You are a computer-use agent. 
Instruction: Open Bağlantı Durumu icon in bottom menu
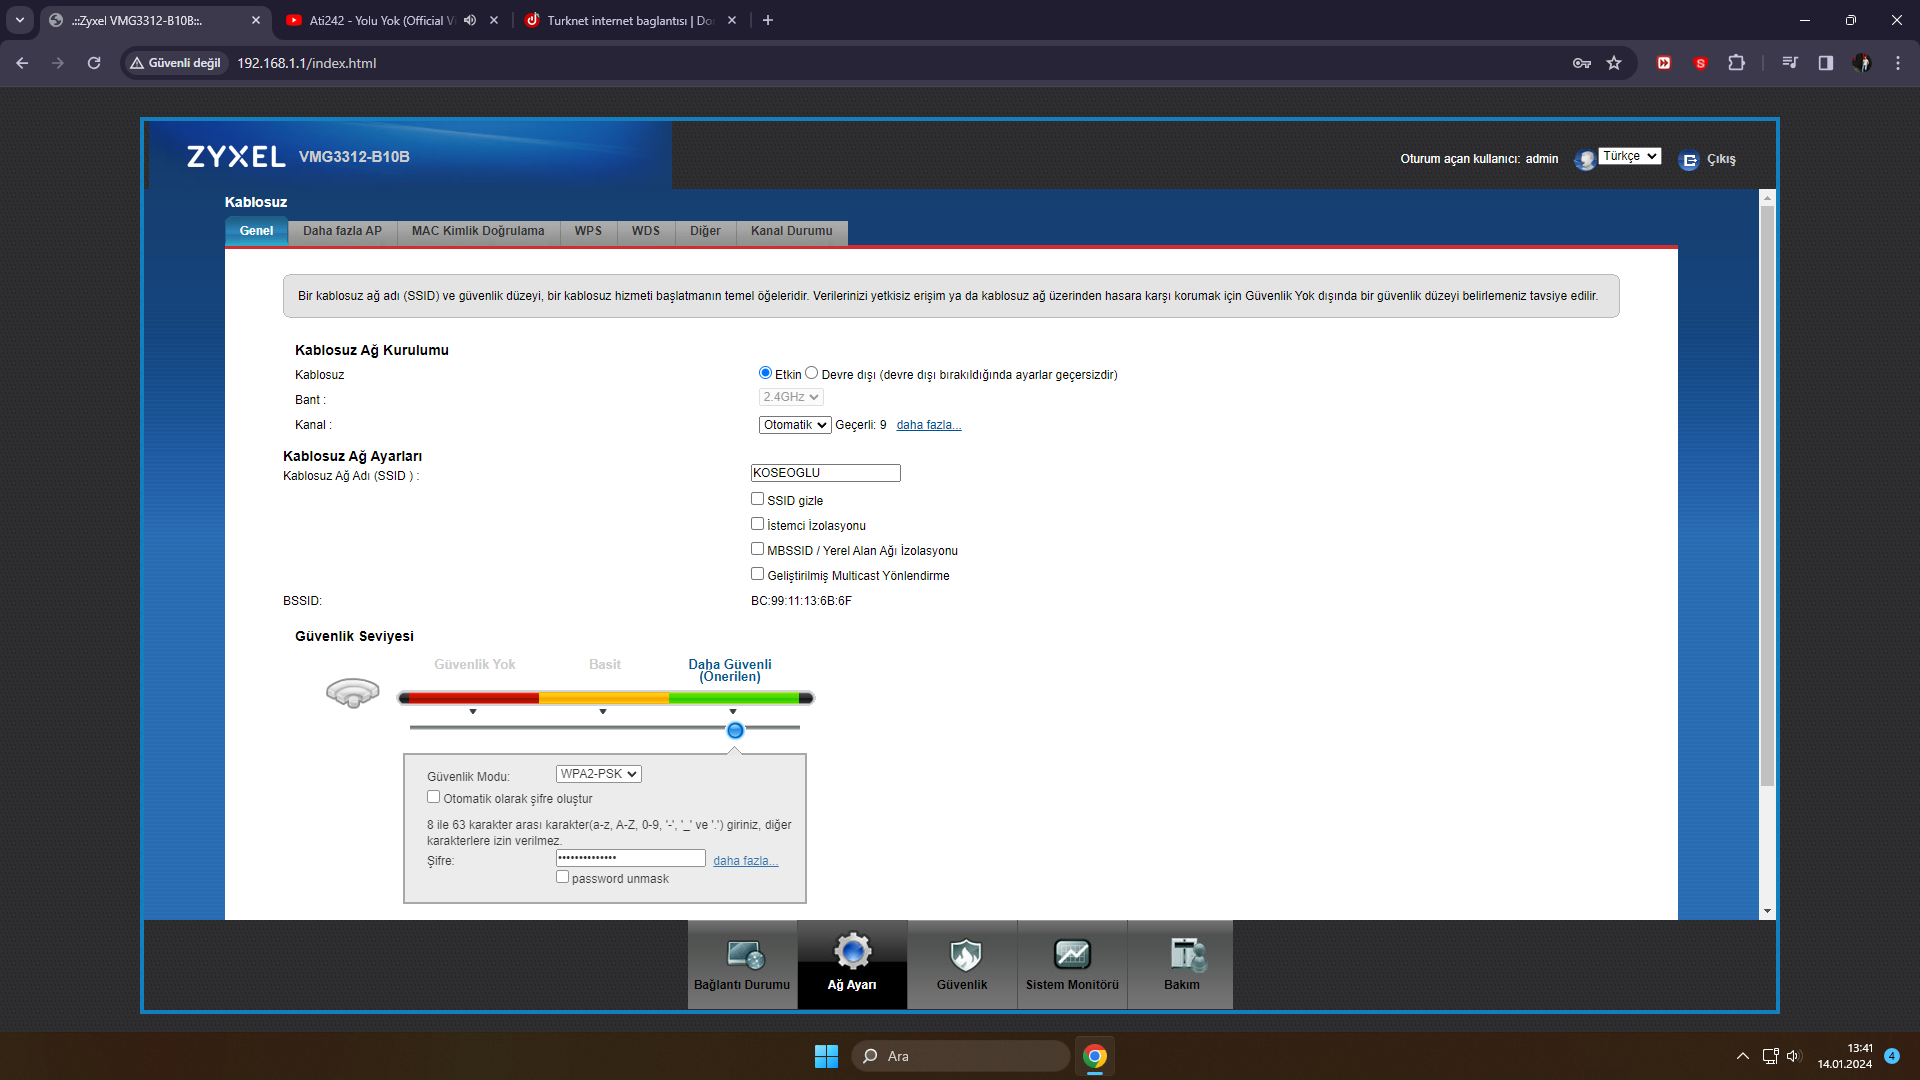click(745, 955)
